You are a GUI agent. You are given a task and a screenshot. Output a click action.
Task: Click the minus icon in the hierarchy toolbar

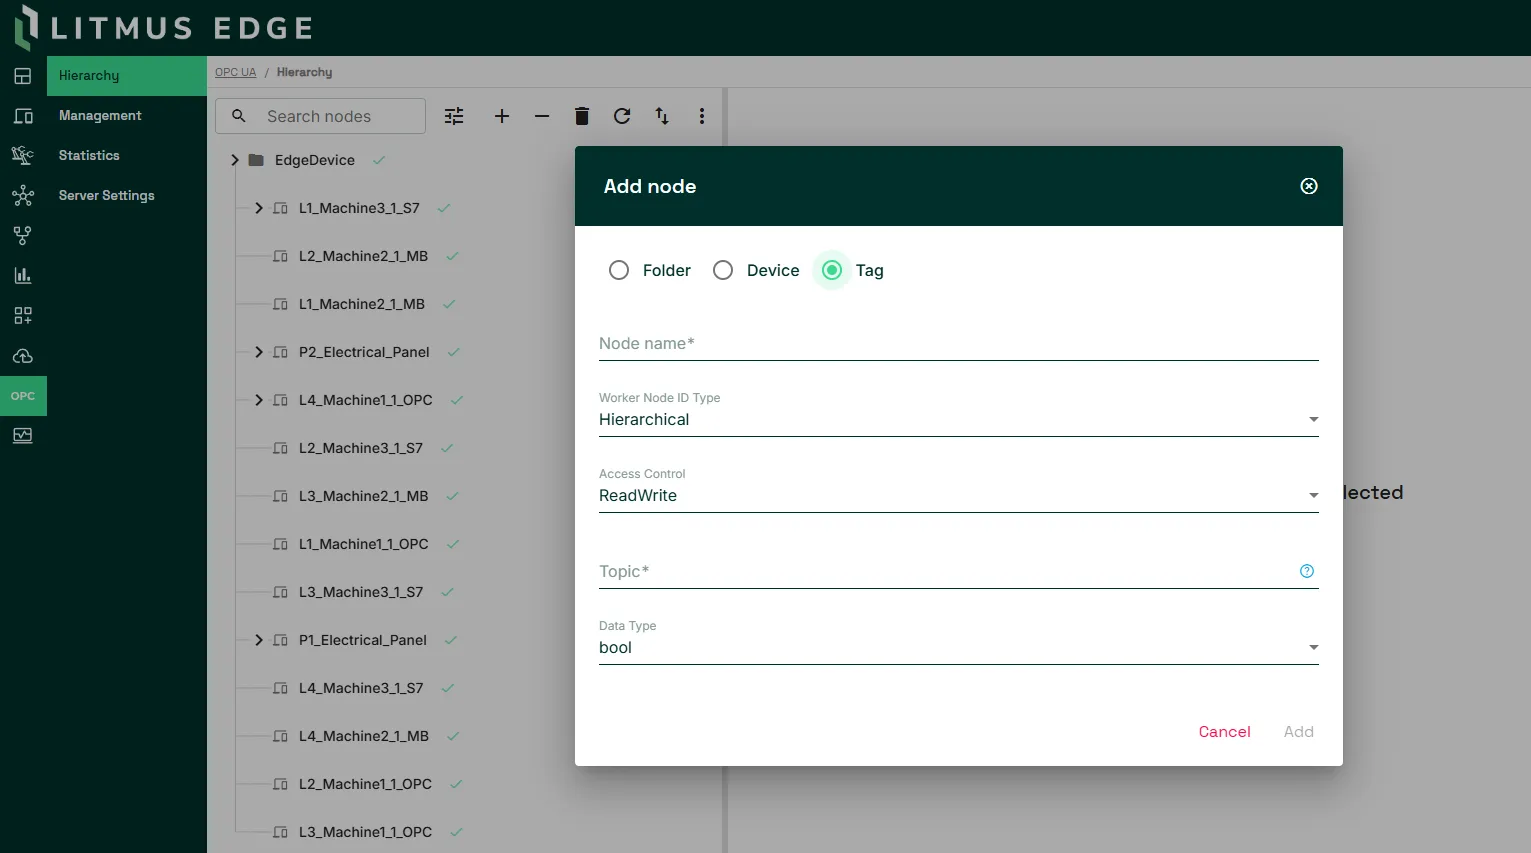coord(542,116)
